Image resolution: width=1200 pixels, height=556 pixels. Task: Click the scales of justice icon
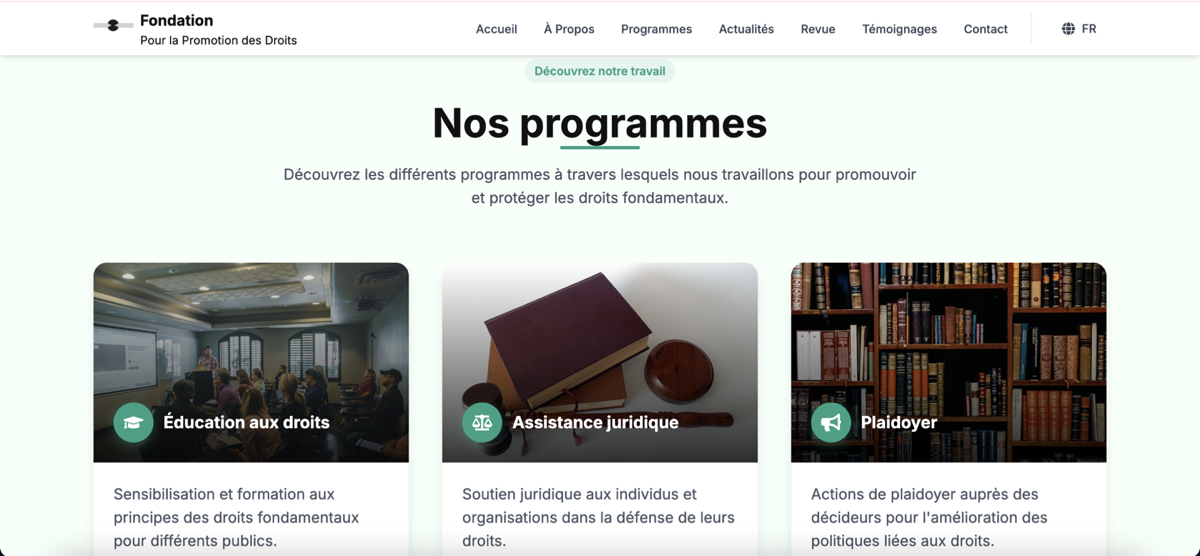tap(482, 423)
